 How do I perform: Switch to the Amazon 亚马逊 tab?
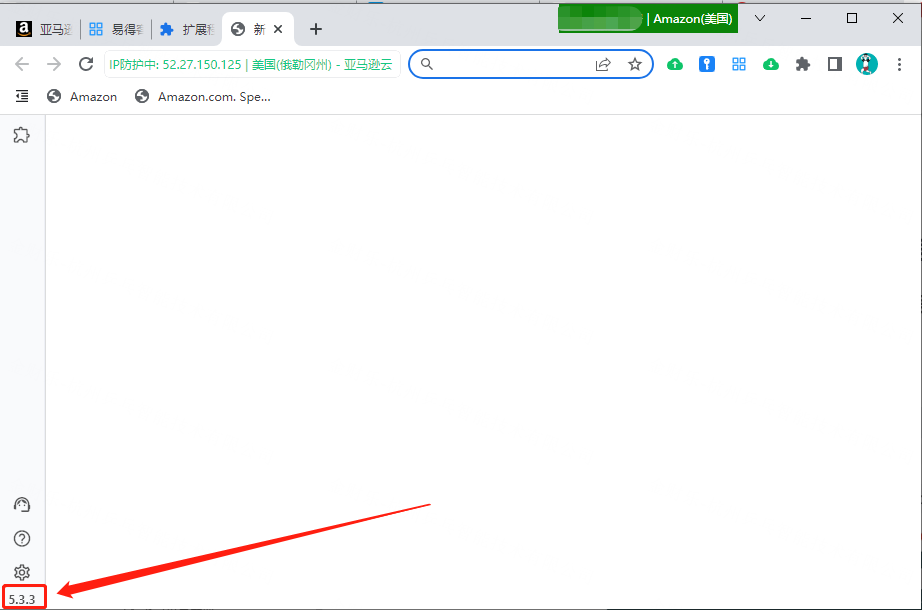click(43, 29)
